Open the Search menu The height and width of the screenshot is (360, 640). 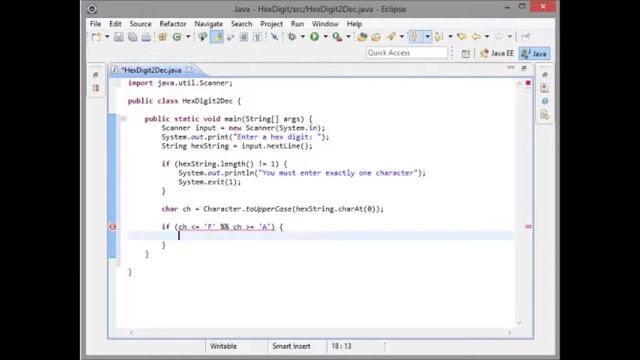(x=241, y=24)
